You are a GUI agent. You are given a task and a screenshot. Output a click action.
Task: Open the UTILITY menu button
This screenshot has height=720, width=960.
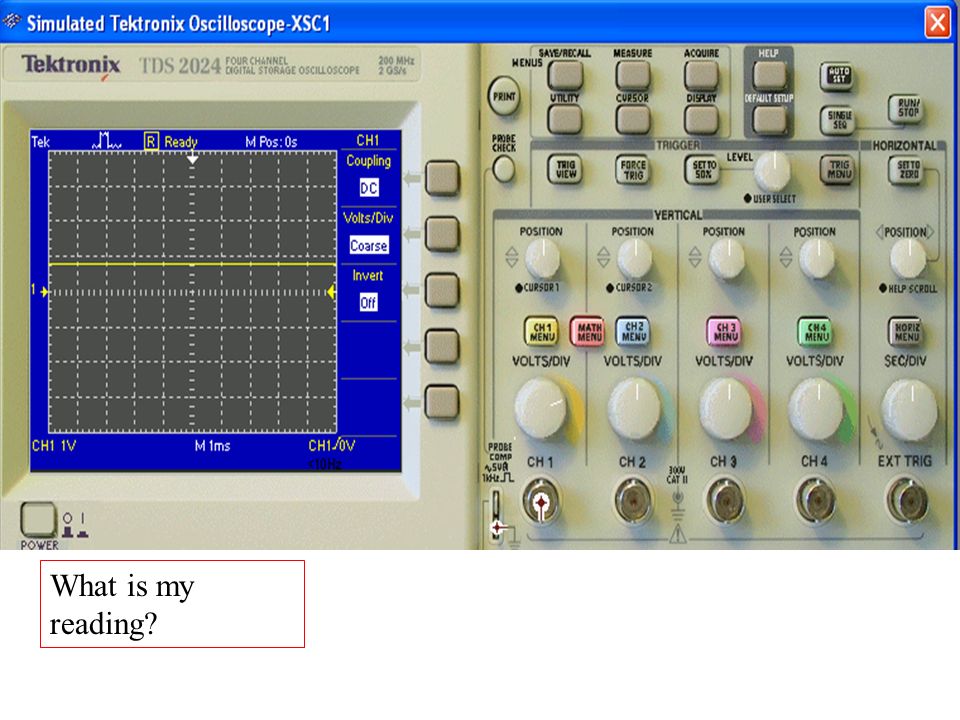[x=565, y=119]
